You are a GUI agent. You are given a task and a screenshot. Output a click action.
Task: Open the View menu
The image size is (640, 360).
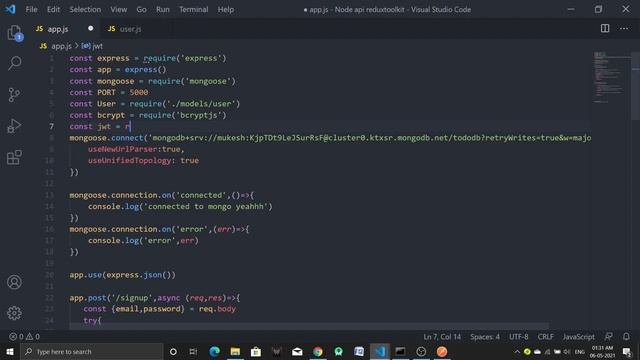tap(118, 9)
